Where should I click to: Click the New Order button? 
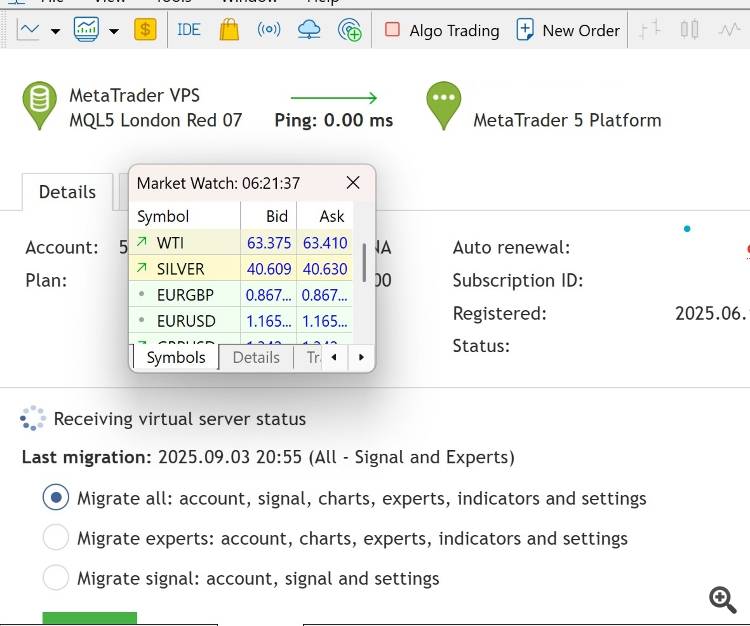(568, 30)
